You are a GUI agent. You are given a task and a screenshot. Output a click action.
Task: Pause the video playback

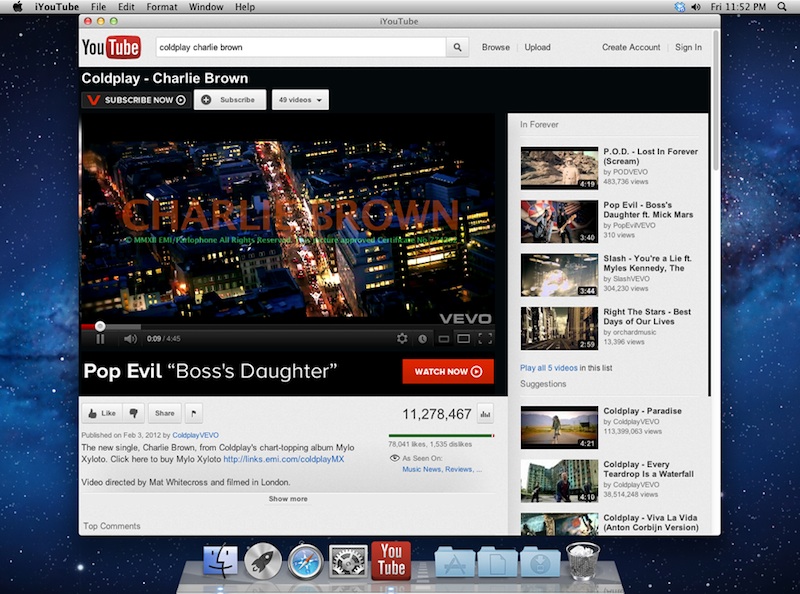(100, 339)
